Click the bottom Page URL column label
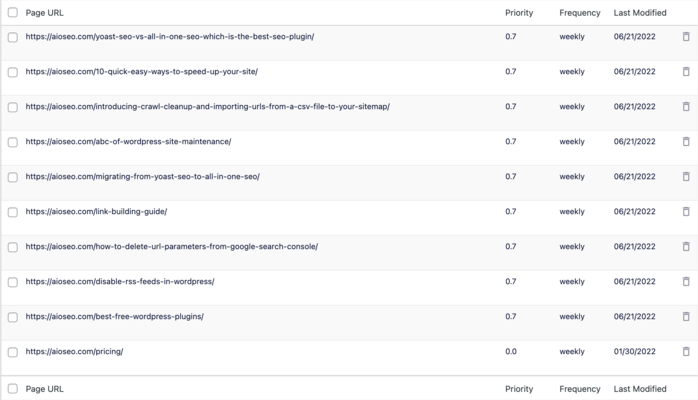This screenshot has width=698, height=400. click(x=45, y=389)
